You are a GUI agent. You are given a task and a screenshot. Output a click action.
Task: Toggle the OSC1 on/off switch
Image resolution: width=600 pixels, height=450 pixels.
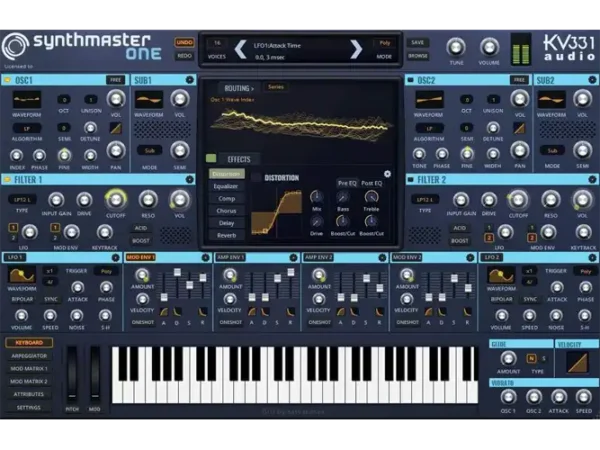coord(7,80)
